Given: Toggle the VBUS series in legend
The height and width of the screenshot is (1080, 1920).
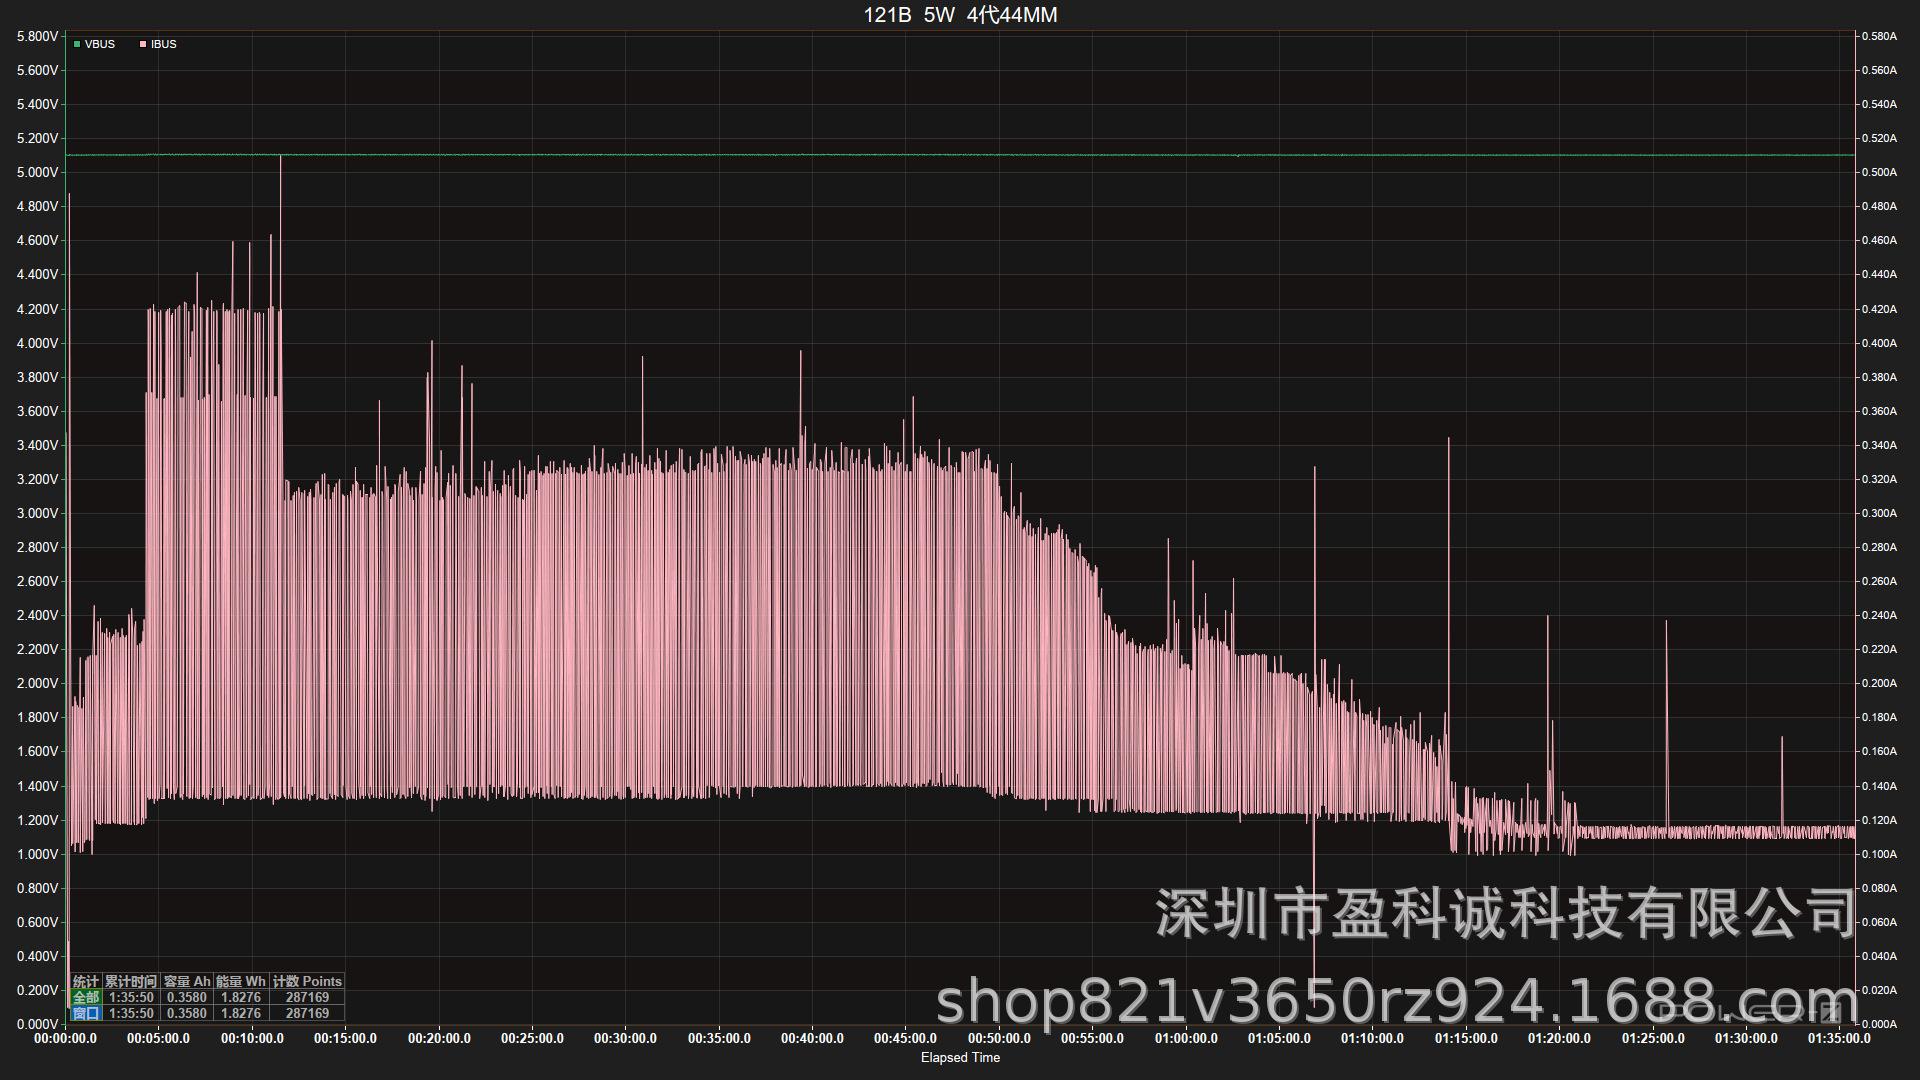Looking at the screenshot, I should point(99,44).
